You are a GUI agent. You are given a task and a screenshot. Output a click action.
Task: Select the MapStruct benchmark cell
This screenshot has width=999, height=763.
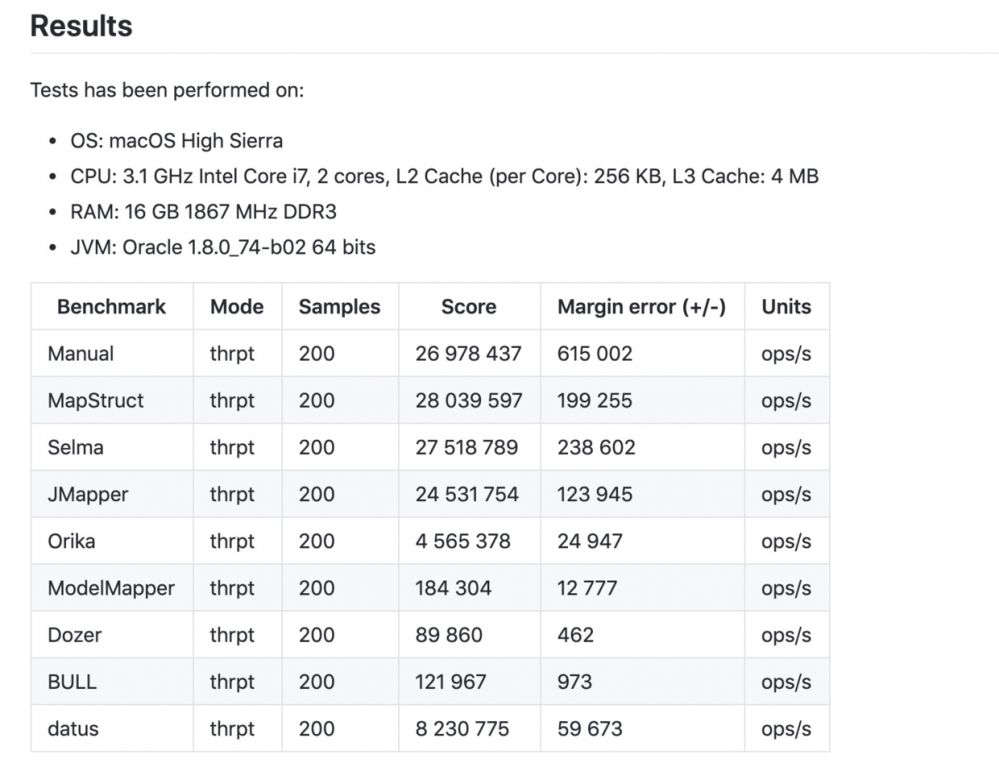(96, 401)
